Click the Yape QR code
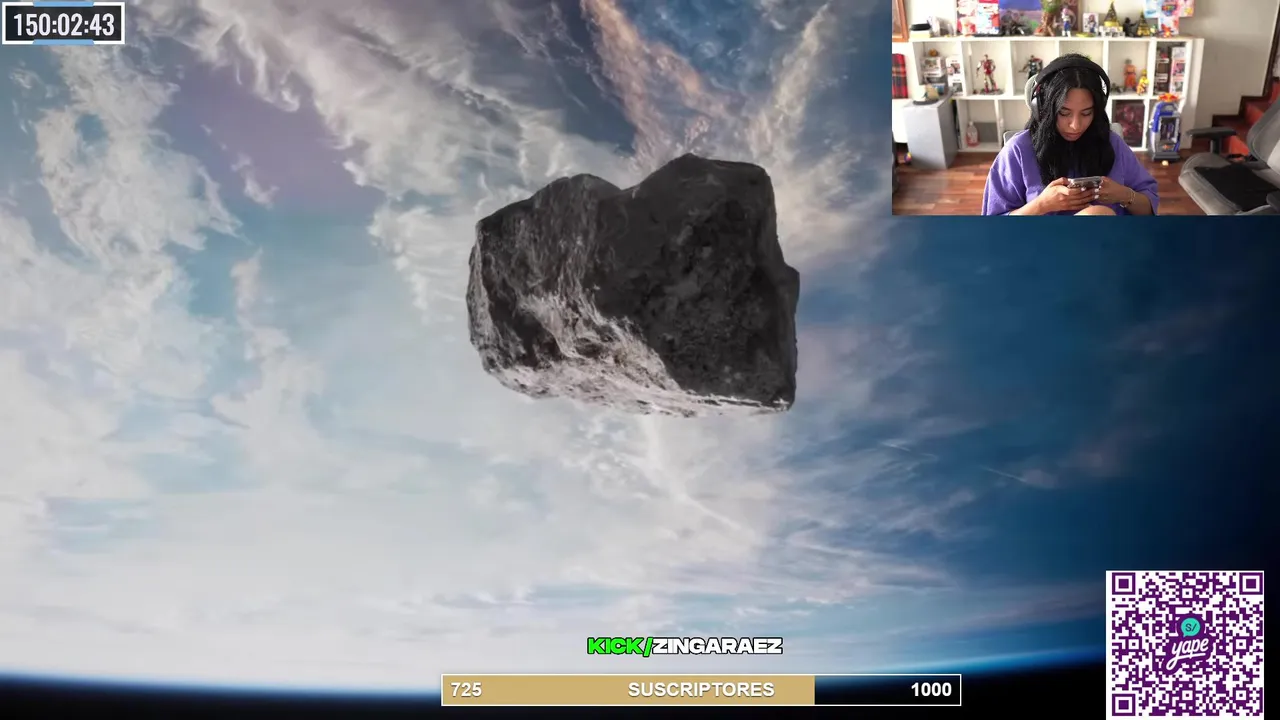 point(1185,644)
